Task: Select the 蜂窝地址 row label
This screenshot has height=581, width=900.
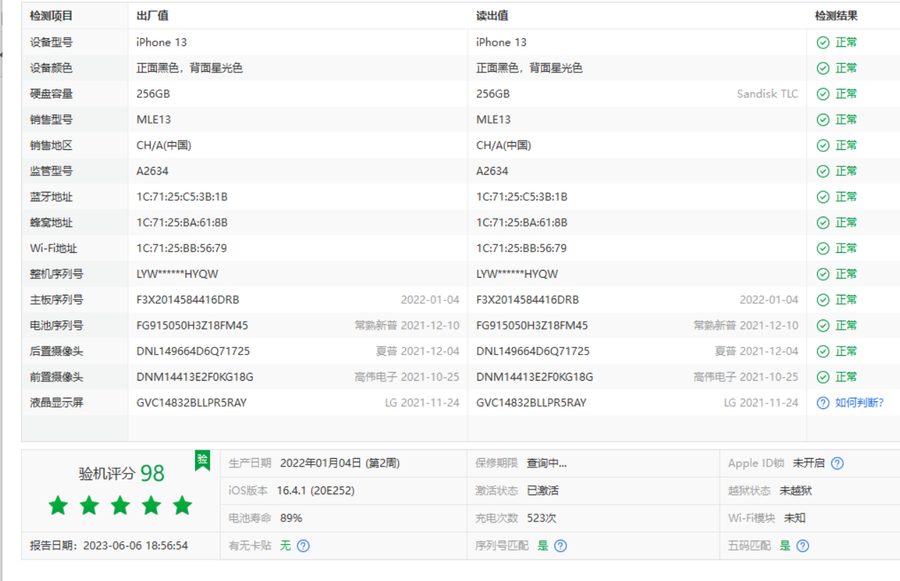Action: click(51, 223)
